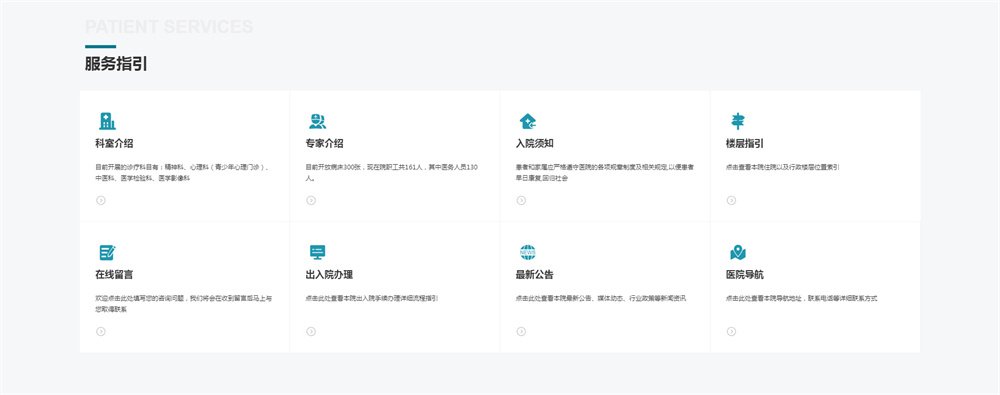The width and height of the screenshot is (1000, 395).
Task: Select the 医院导航 heading
Action: (x=745, y=275)
